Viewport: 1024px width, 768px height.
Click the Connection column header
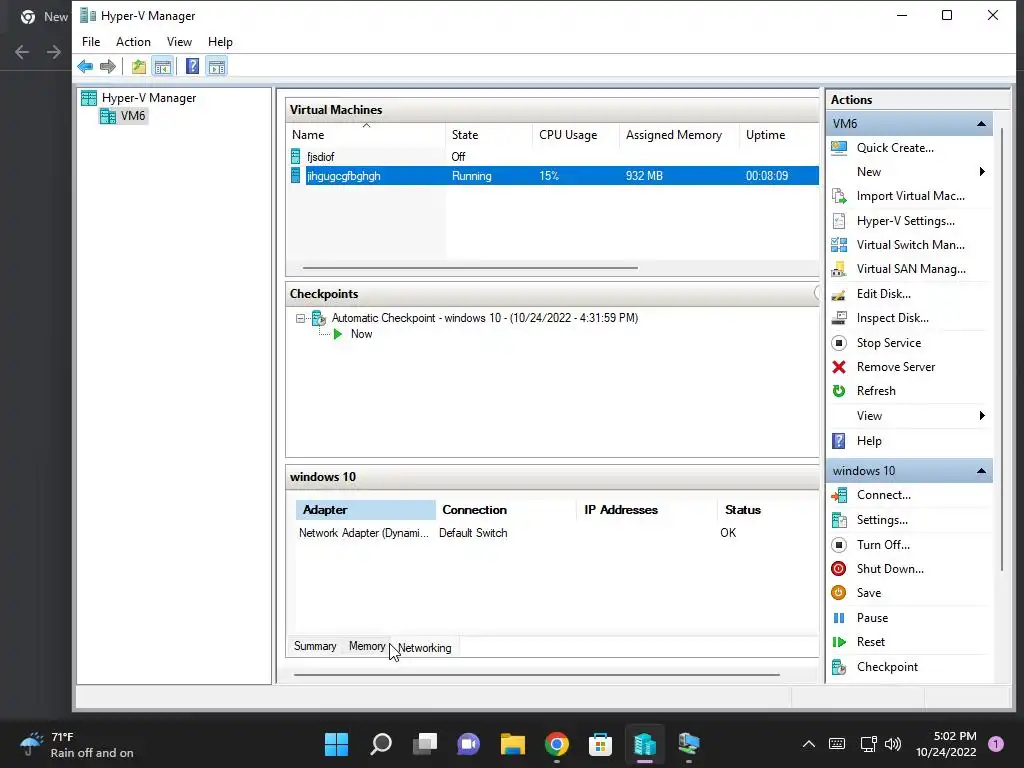click(x=506, y=510)
